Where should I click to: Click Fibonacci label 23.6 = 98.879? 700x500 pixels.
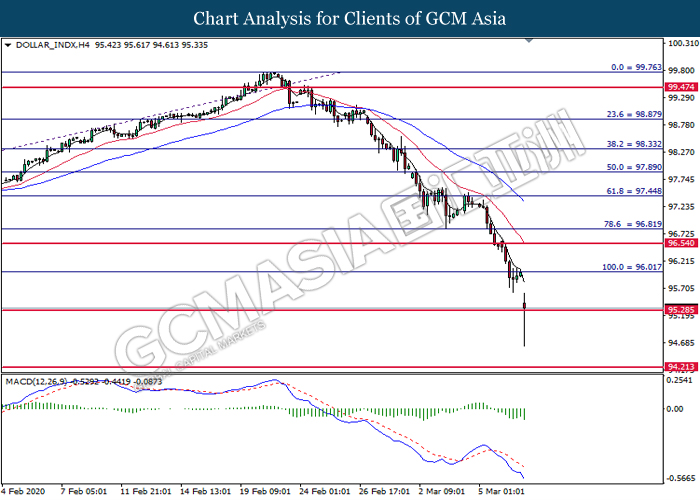tap(634, 114)
